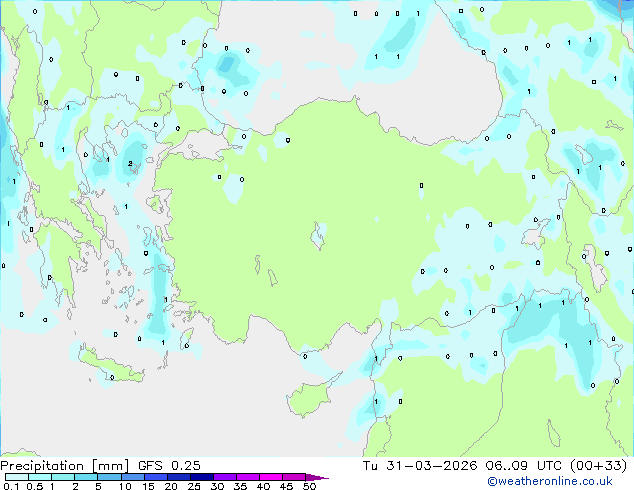The image size is (634, 490).
Task: Click the '06..09 UTC' time range
Action: (x=523, y=466)
